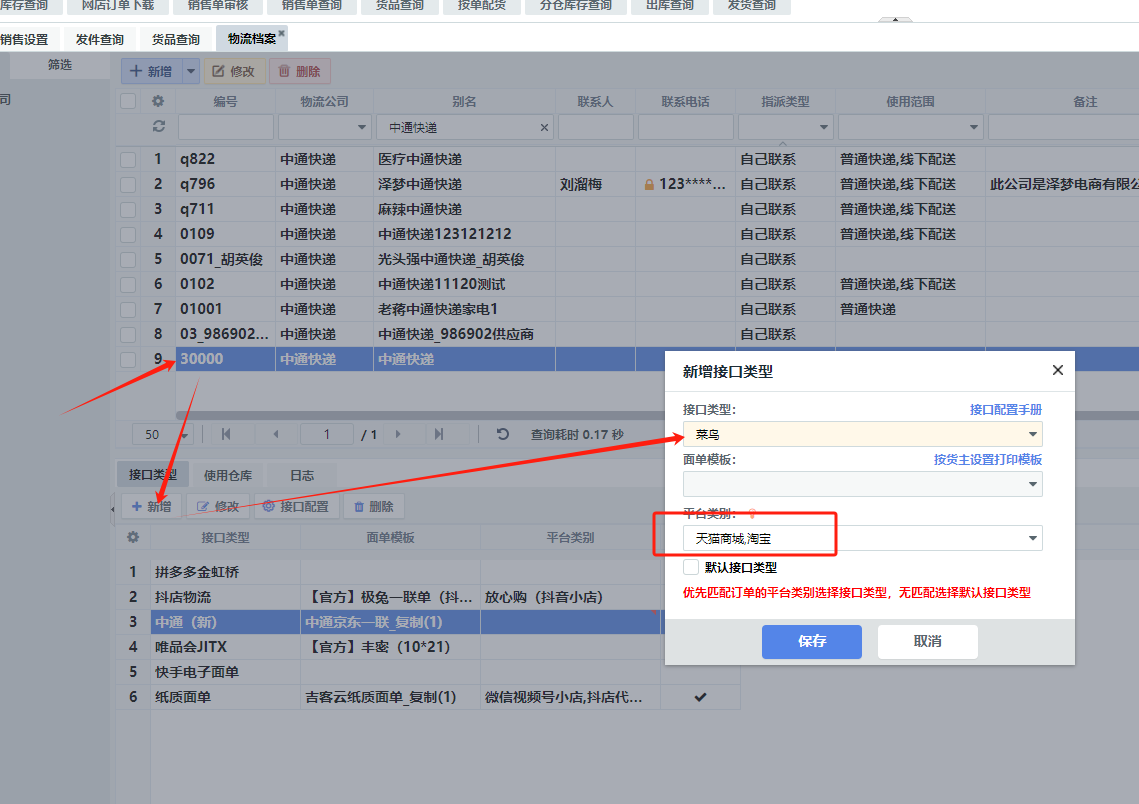Check the 默认接口类型 checkbox
This screenshot has height=804, width=1139.
[x=691, y=567]
